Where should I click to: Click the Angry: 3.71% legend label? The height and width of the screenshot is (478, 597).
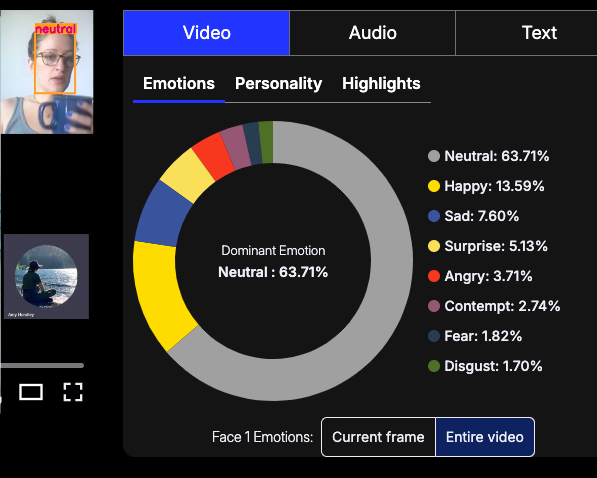pos(488,276)
